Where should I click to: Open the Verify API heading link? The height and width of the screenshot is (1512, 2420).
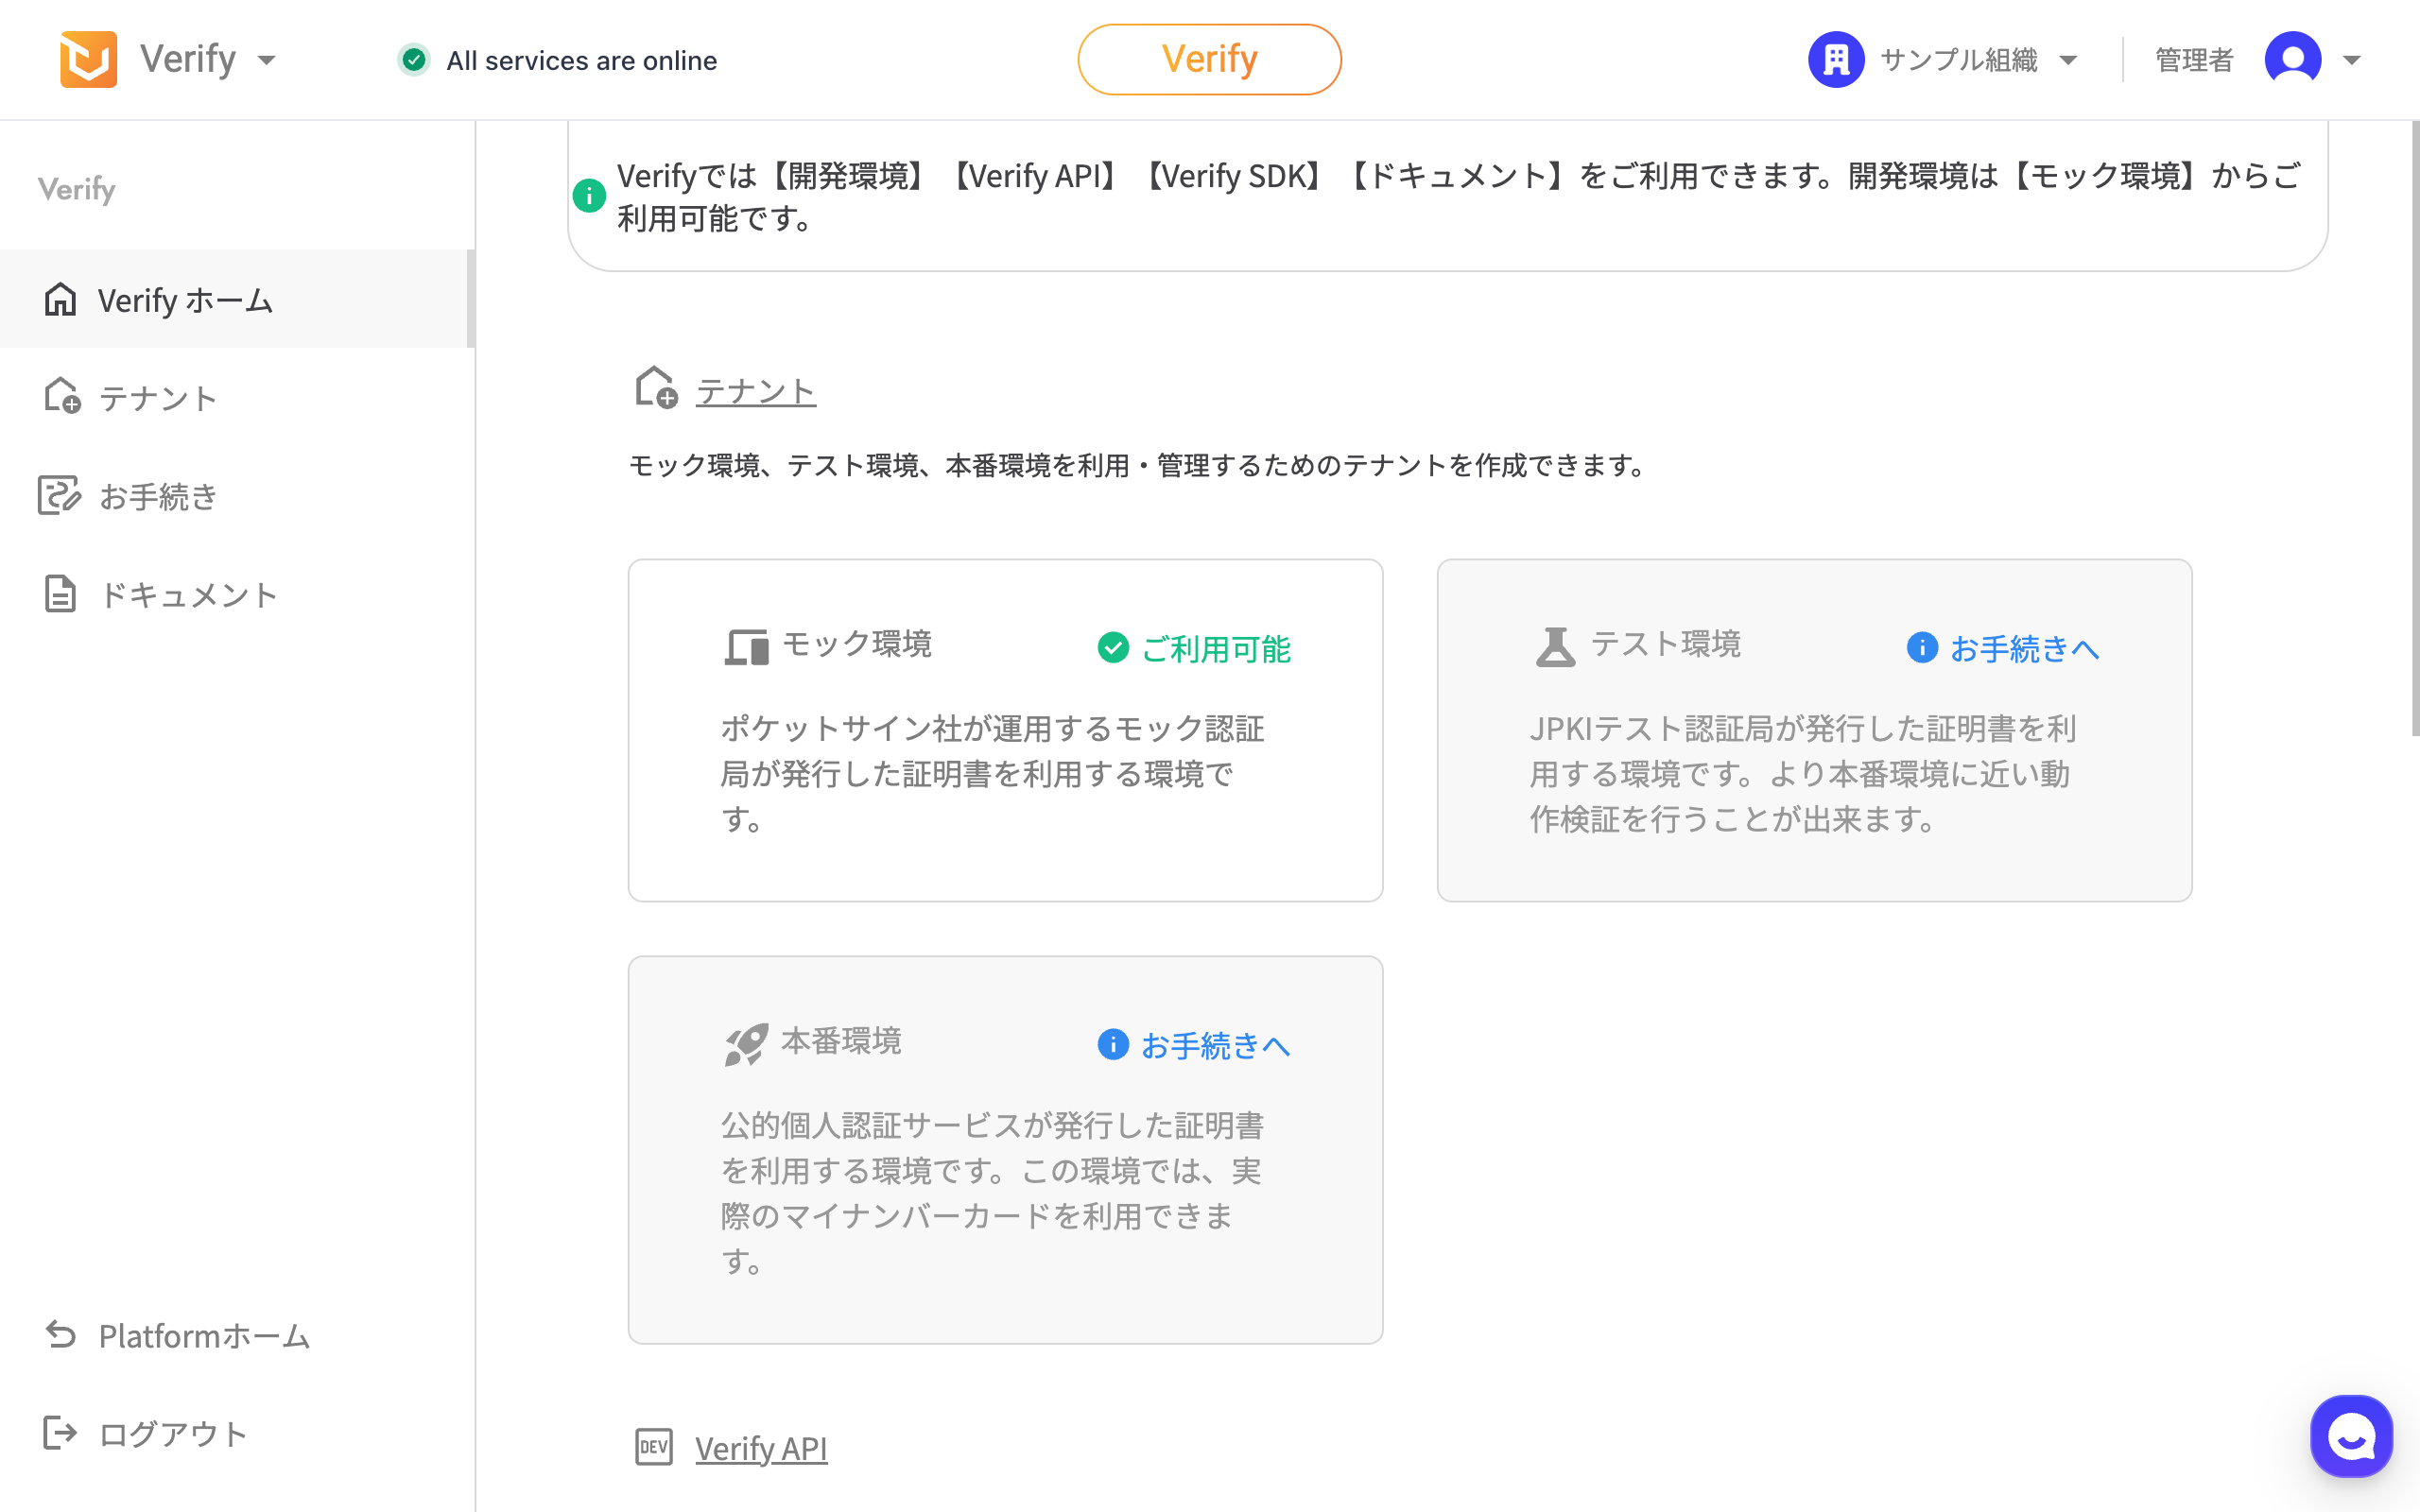(761, 1448)
